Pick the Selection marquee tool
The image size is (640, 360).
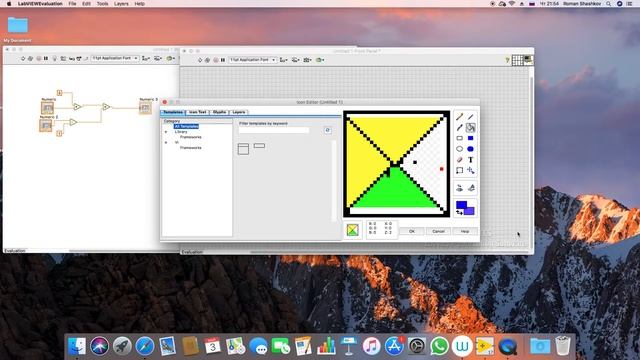(460, 170)
